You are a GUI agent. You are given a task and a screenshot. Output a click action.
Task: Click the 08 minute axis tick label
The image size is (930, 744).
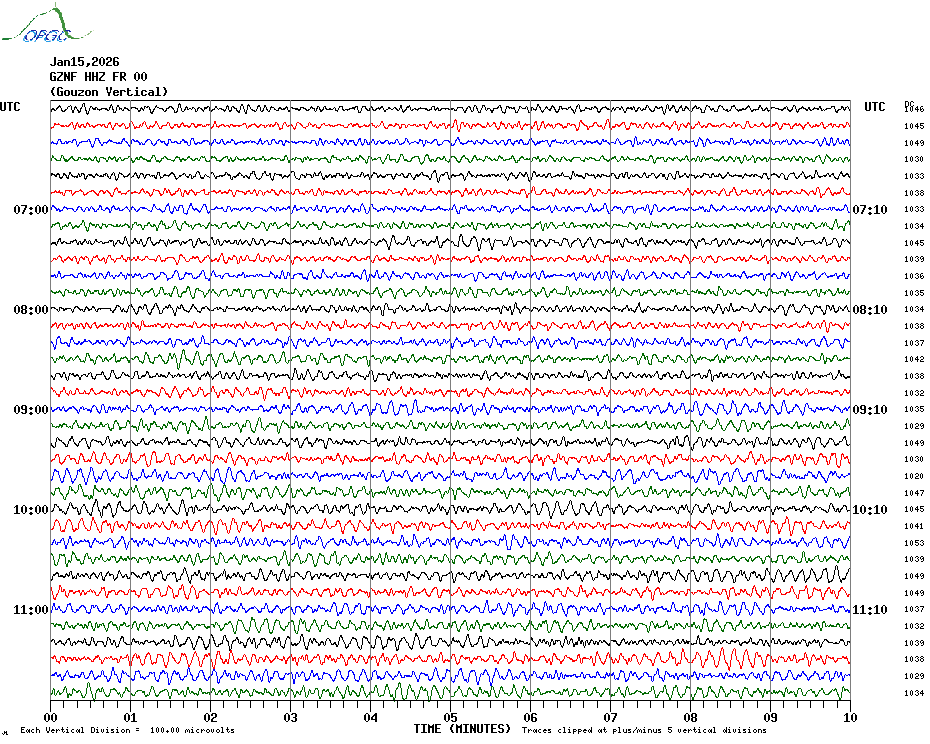(x=690, y=717)
